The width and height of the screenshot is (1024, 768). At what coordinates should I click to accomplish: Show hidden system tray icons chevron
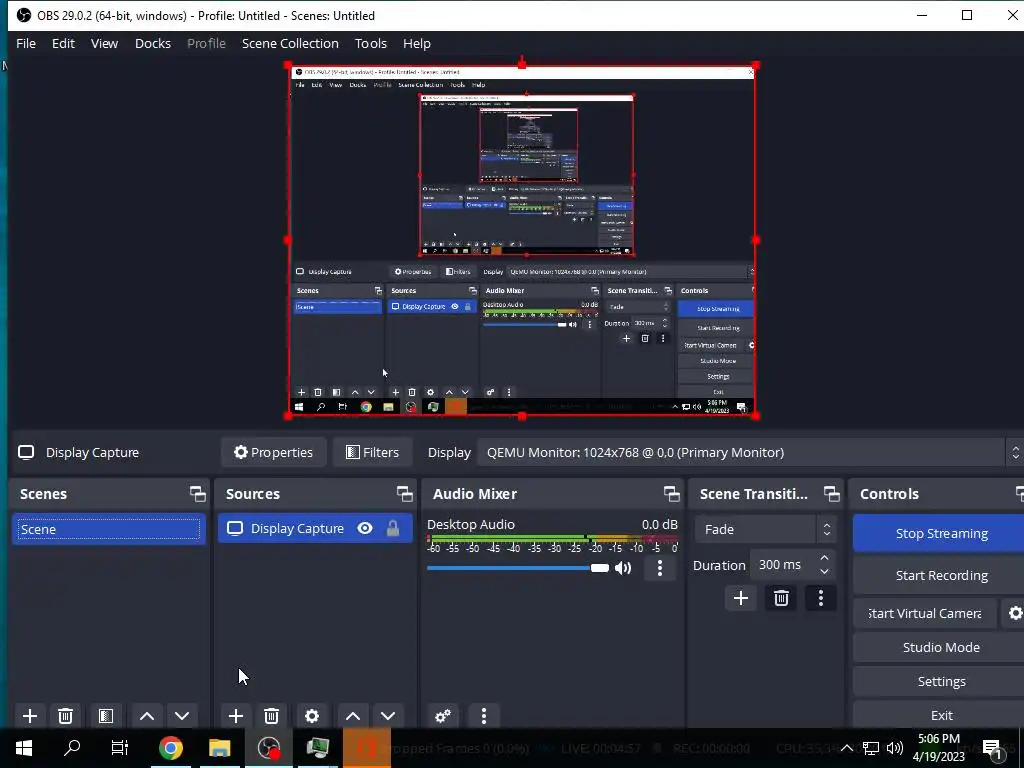coord(846,748)
